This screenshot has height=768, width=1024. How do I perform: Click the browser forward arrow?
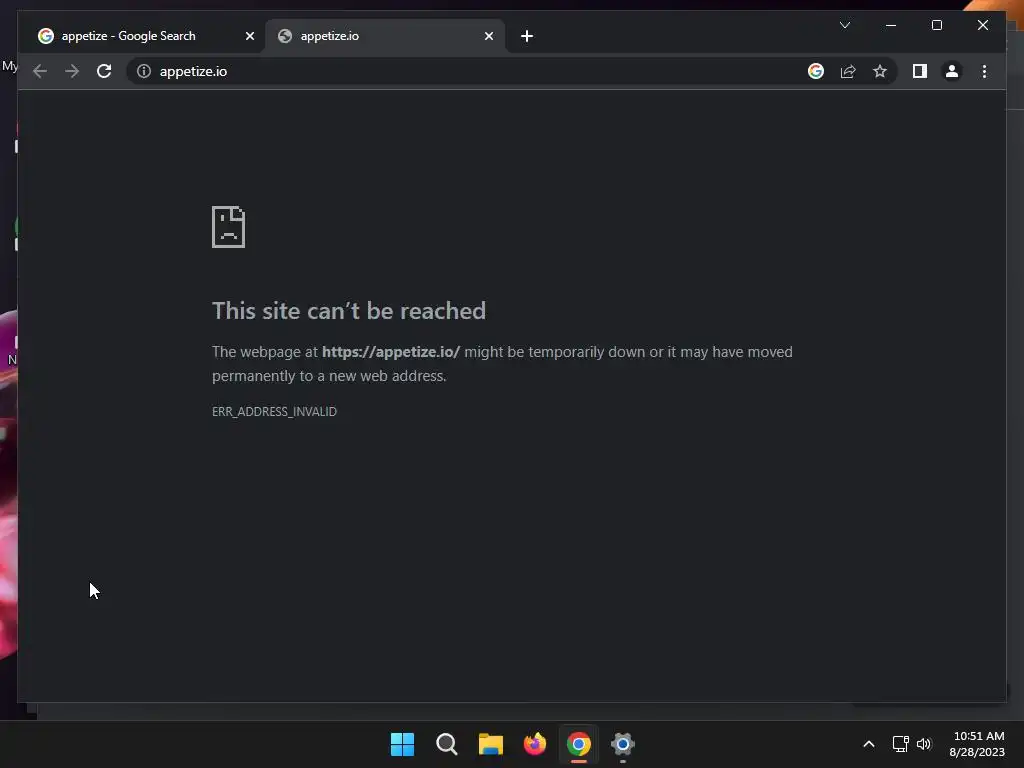tap(72, 71)
